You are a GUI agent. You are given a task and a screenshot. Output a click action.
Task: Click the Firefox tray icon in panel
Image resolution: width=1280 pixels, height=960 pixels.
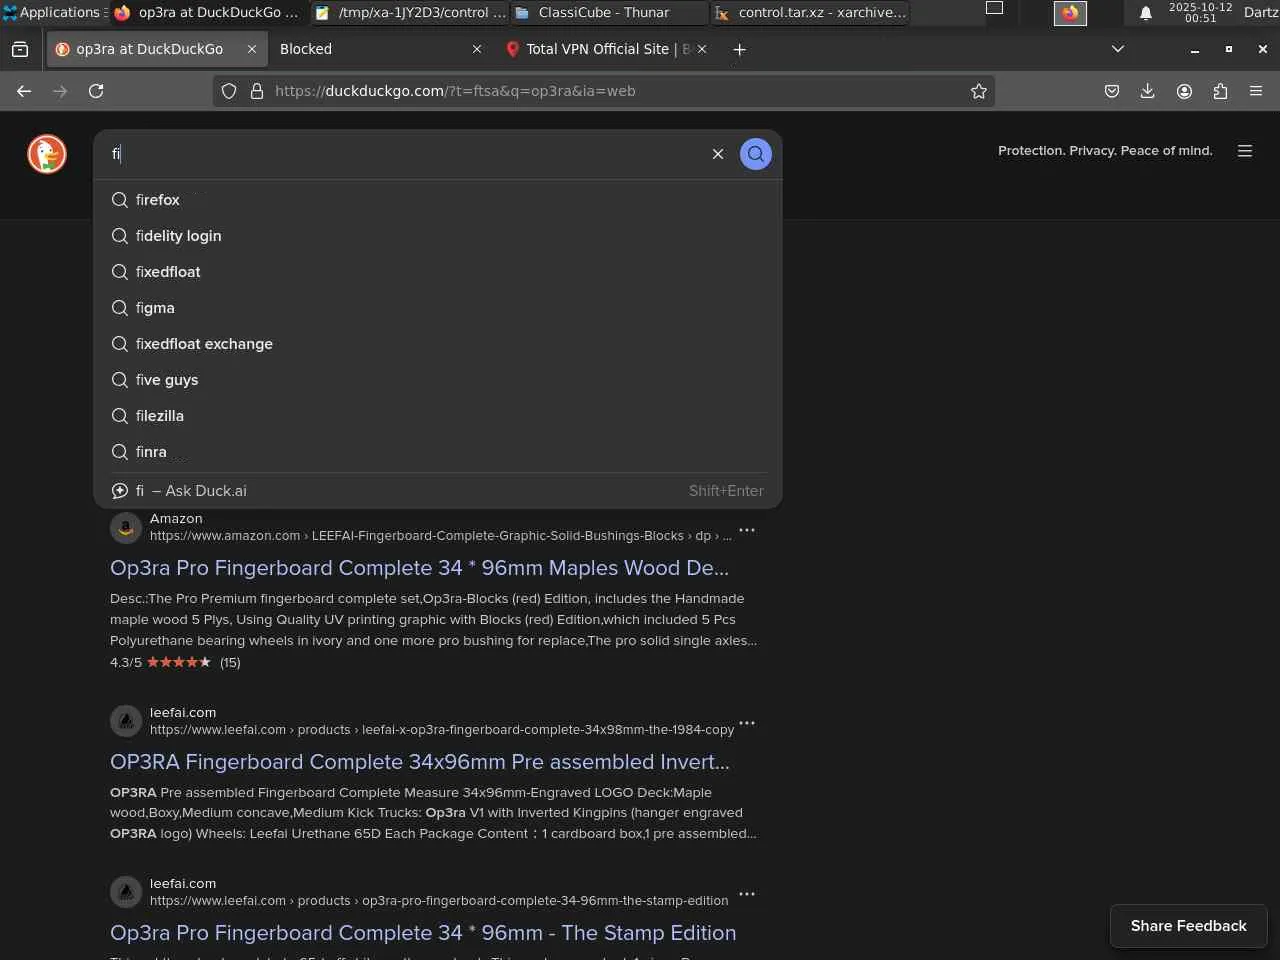1070,12
